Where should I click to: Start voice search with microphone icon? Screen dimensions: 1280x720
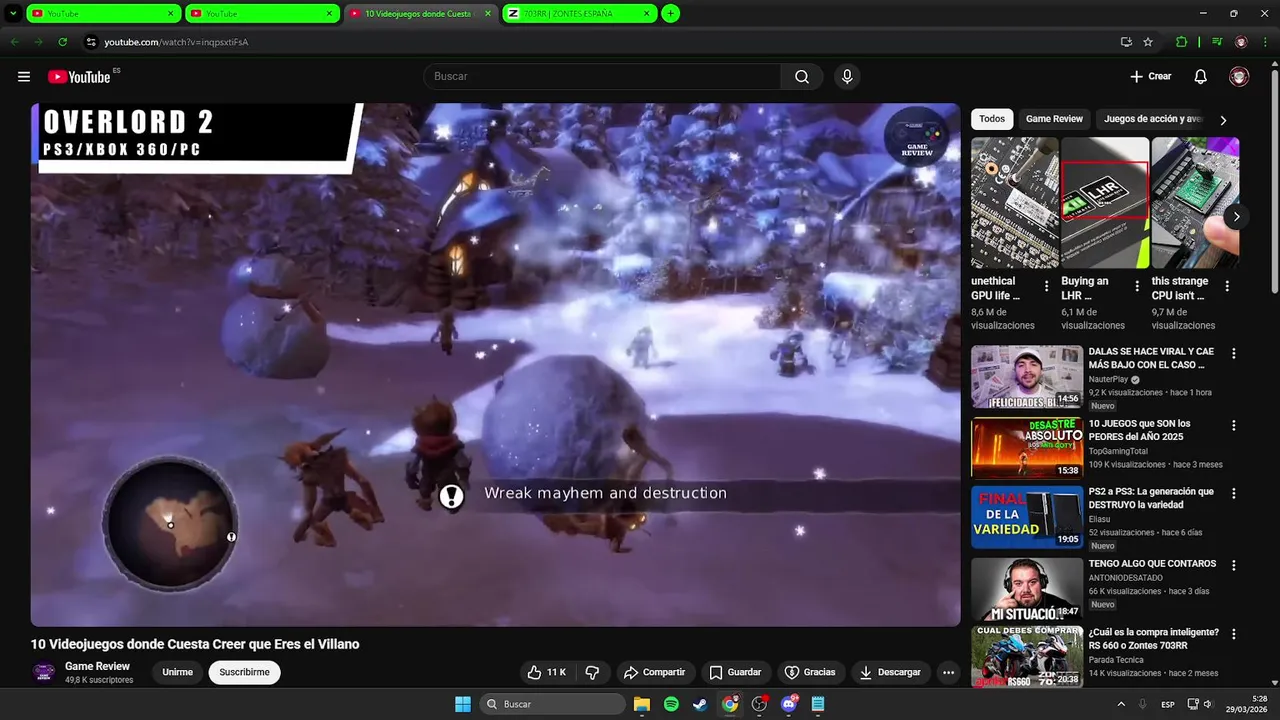(x=847, y=77)
